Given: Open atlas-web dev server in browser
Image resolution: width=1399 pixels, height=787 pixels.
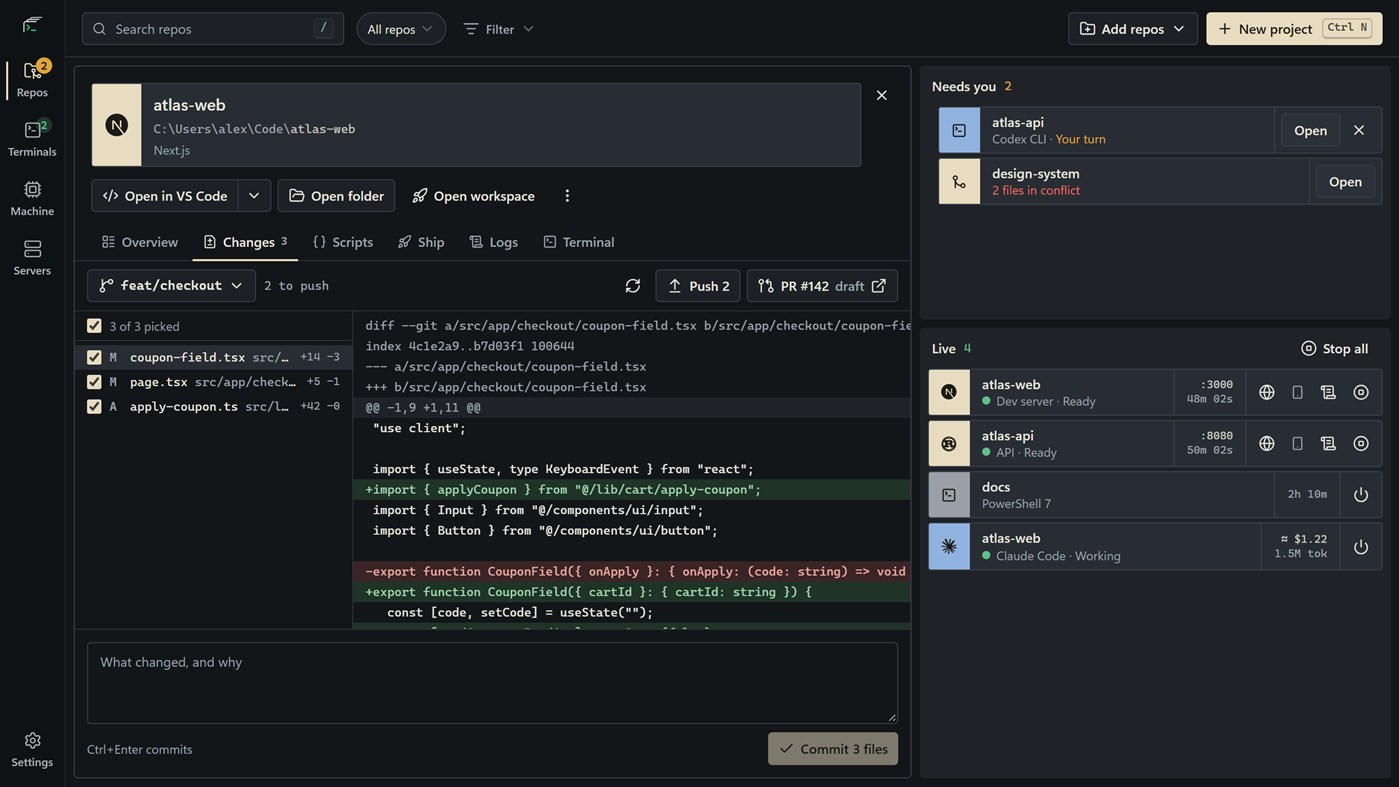Looking at the screenshot, I should coord(1267,392).
